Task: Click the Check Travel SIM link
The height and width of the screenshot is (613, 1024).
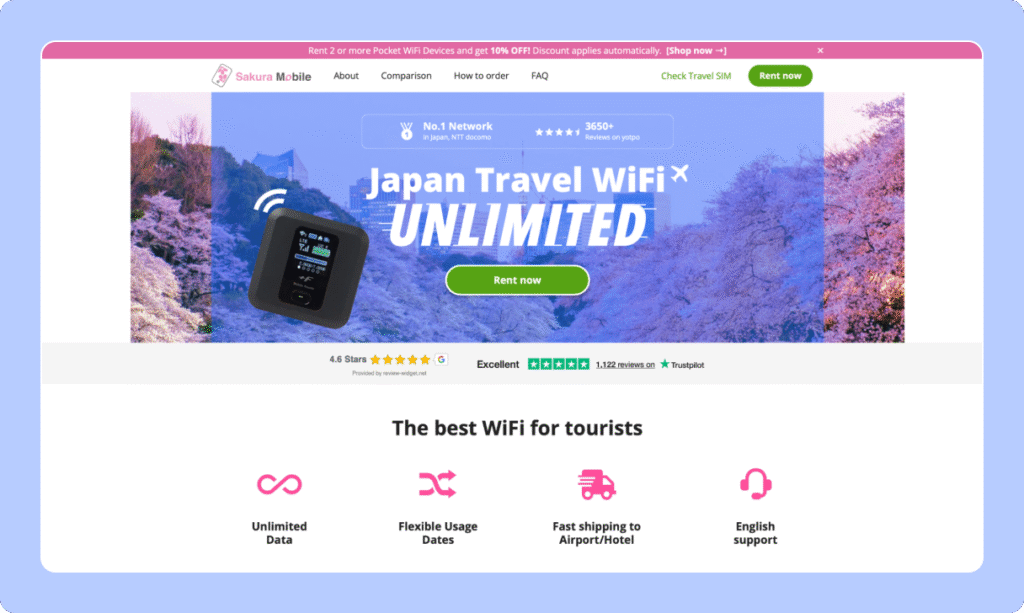Action: point(696,76)
